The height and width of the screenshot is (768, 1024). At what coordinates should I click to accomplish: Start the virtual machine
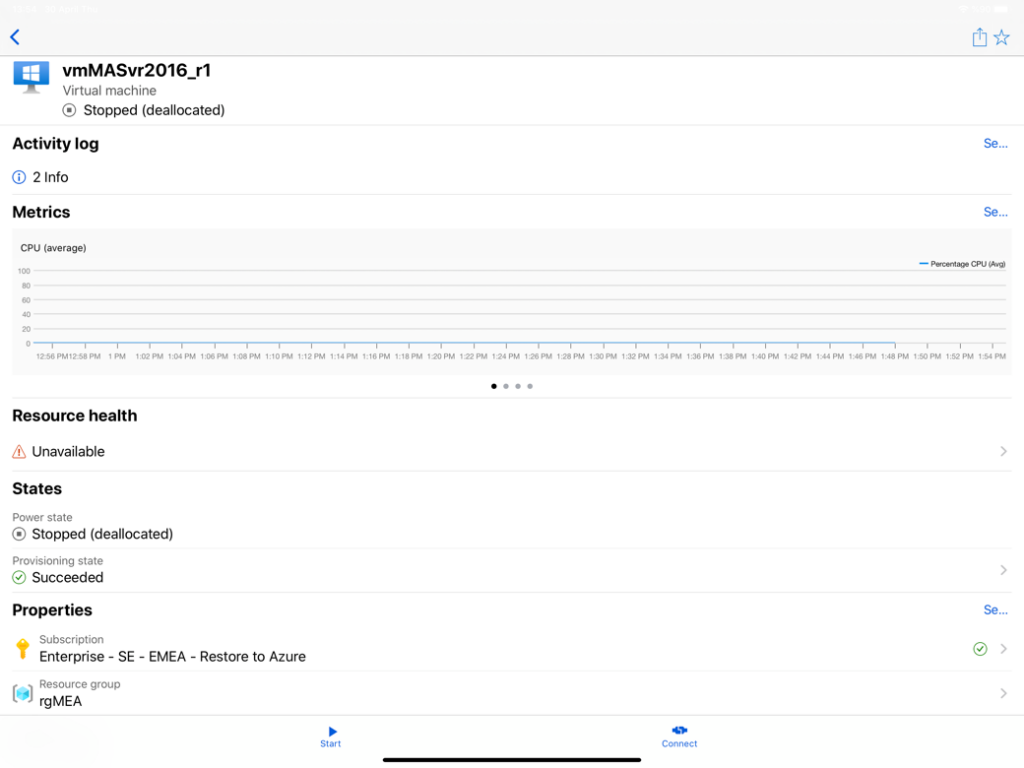pyautogui.click(x=331, y=737)
